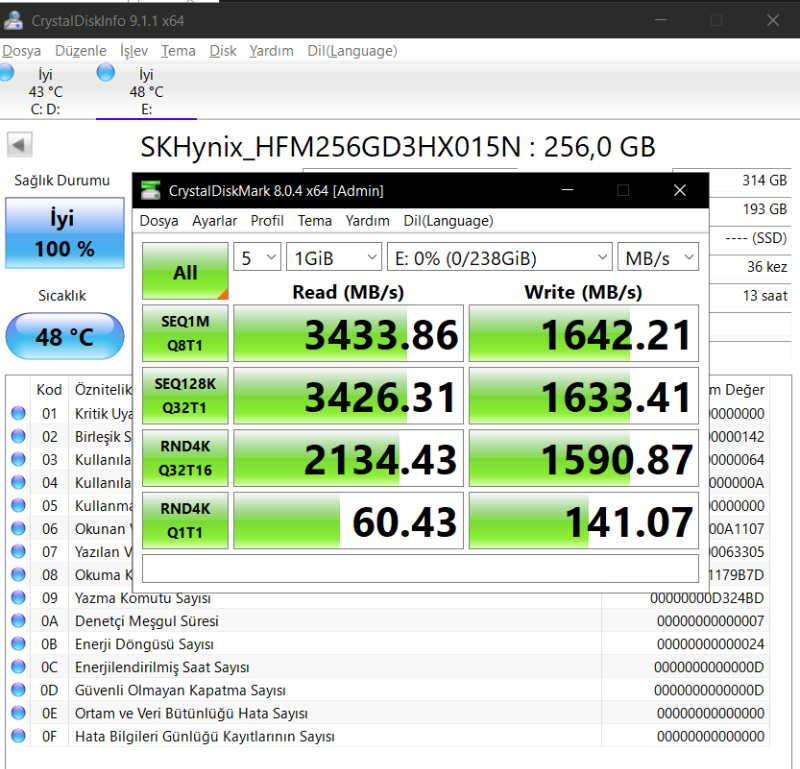The image size is (800, 769).
Task: Click status orb for attribute 06
Action: (18, 528)
